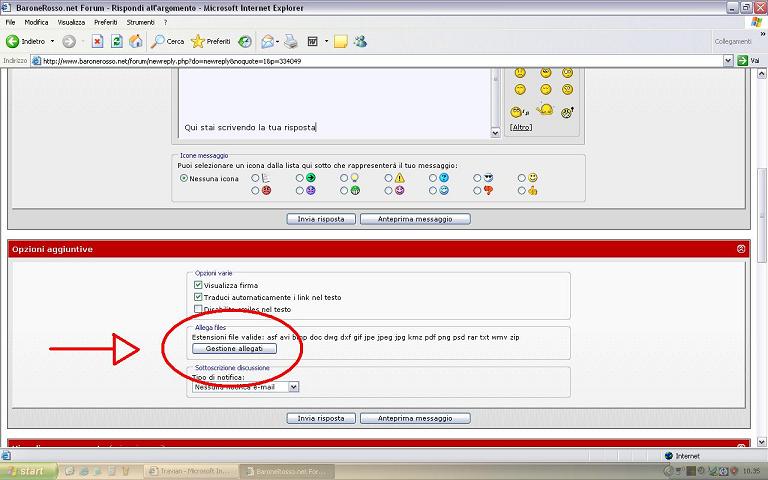This screenshot has width=768, height=480.
Task: Toggle the Visualizza firma checkbox
Action: 198,285
